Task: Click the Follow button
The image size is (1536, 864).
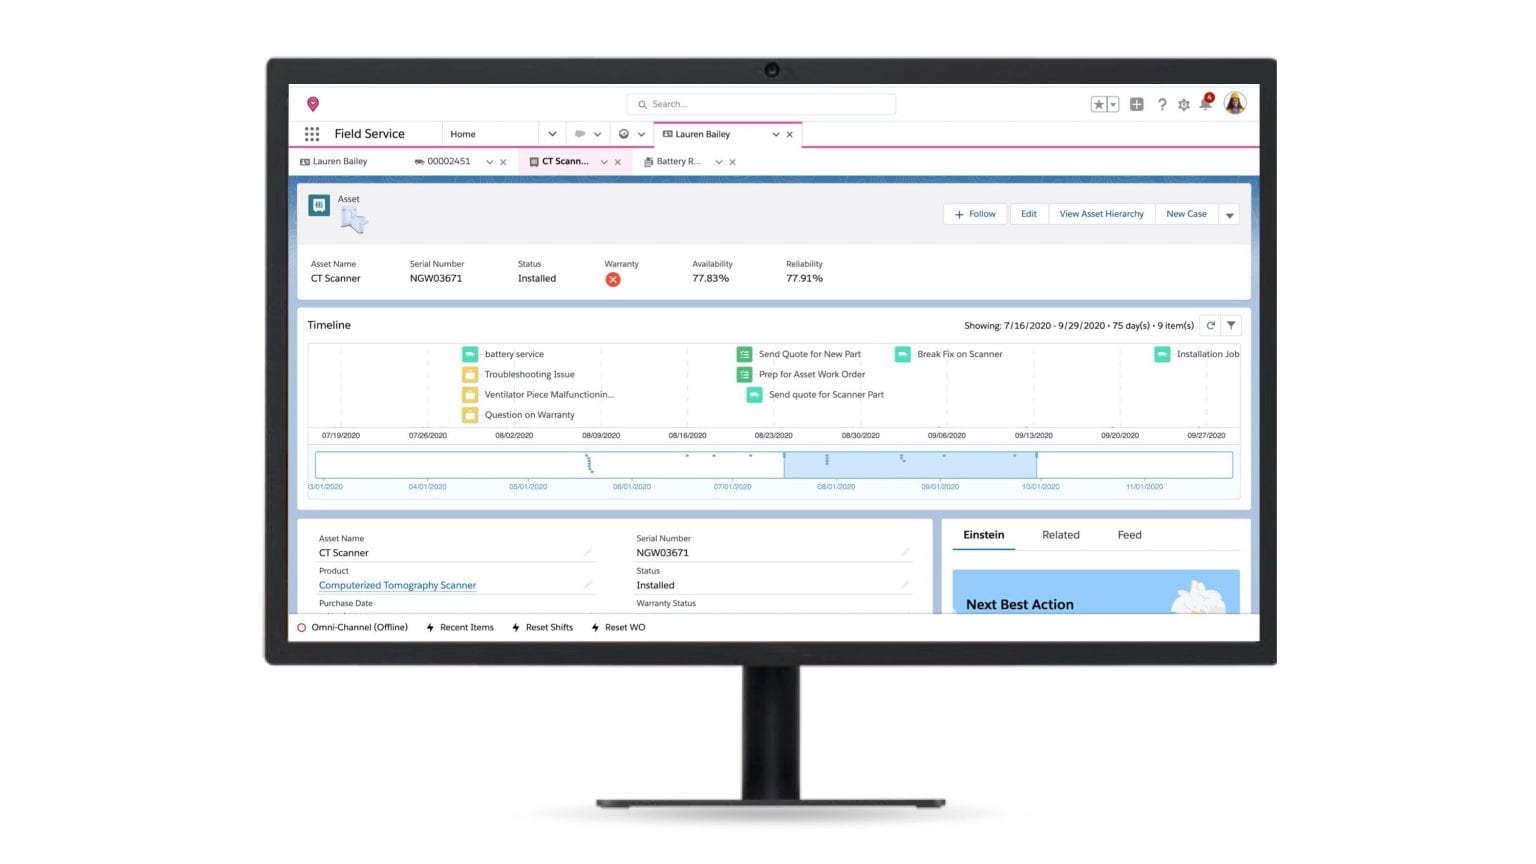Action: [975, 214]
